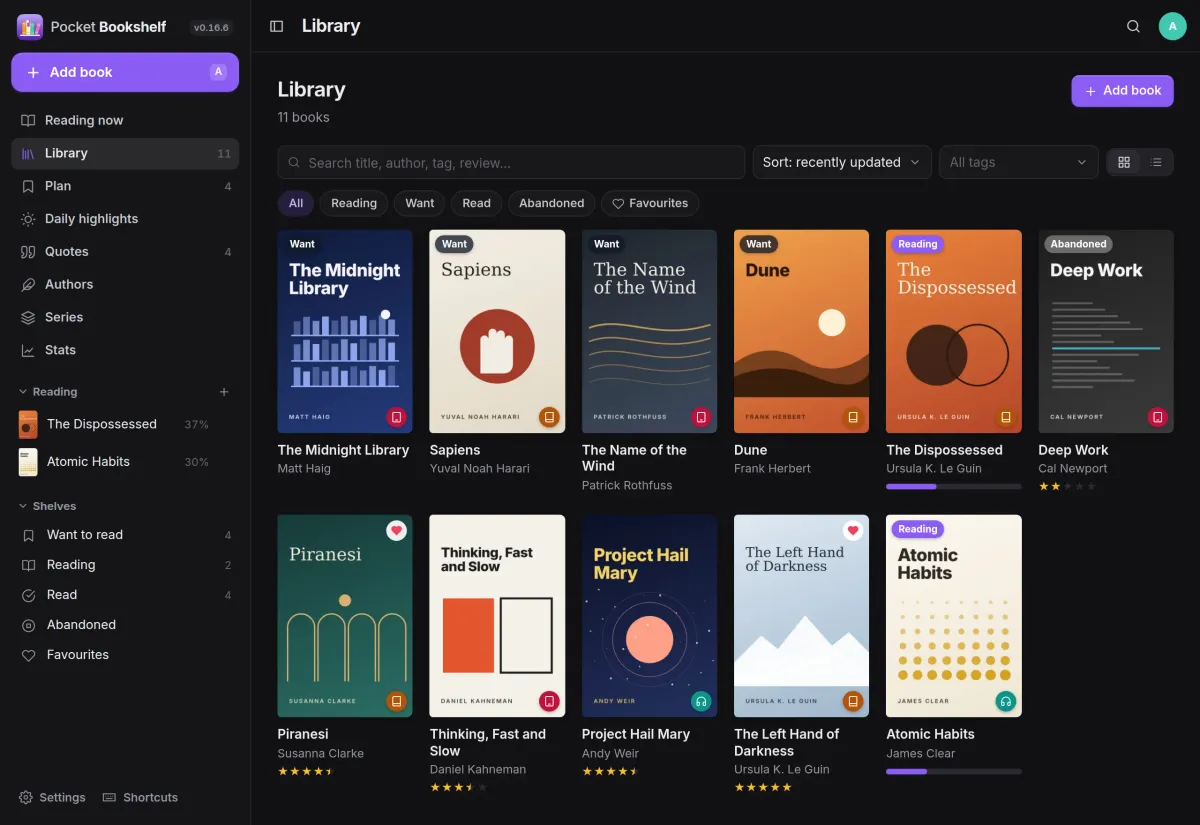Open the Want to read shelf

[x=125, y=535]
